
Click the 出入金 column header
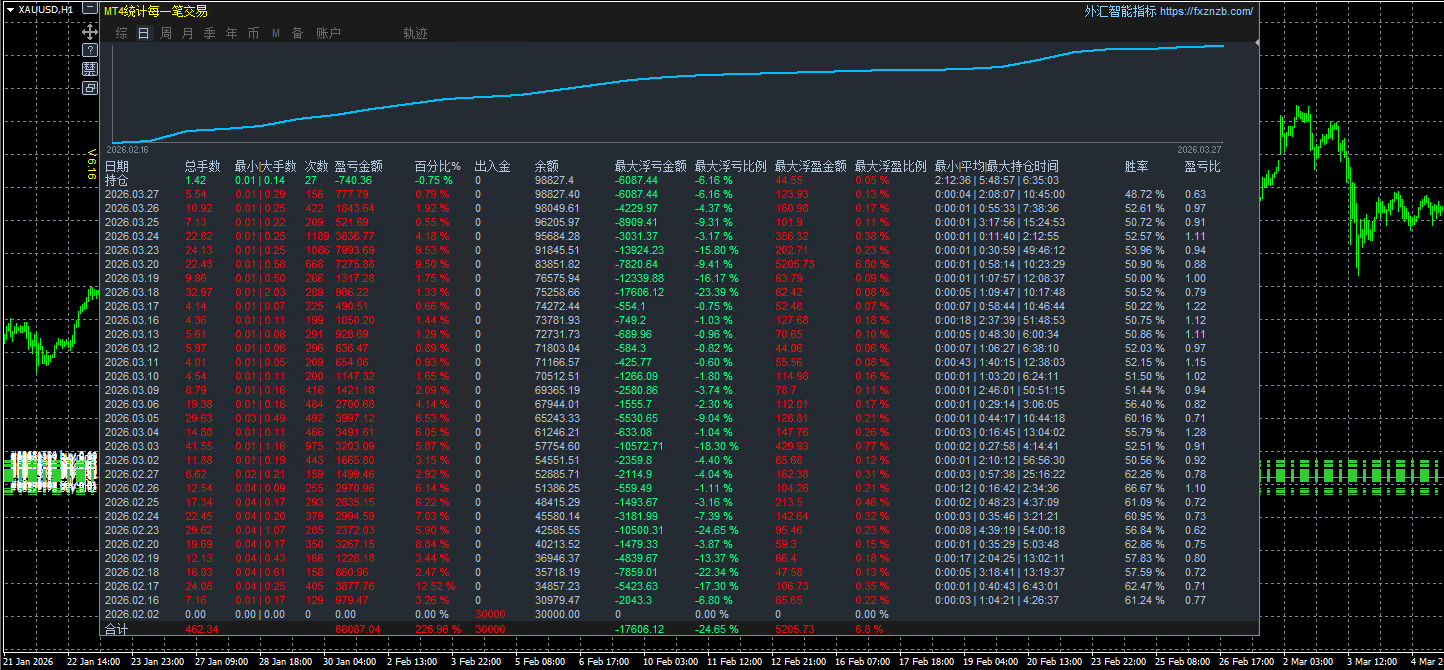[x=493, y=166]
